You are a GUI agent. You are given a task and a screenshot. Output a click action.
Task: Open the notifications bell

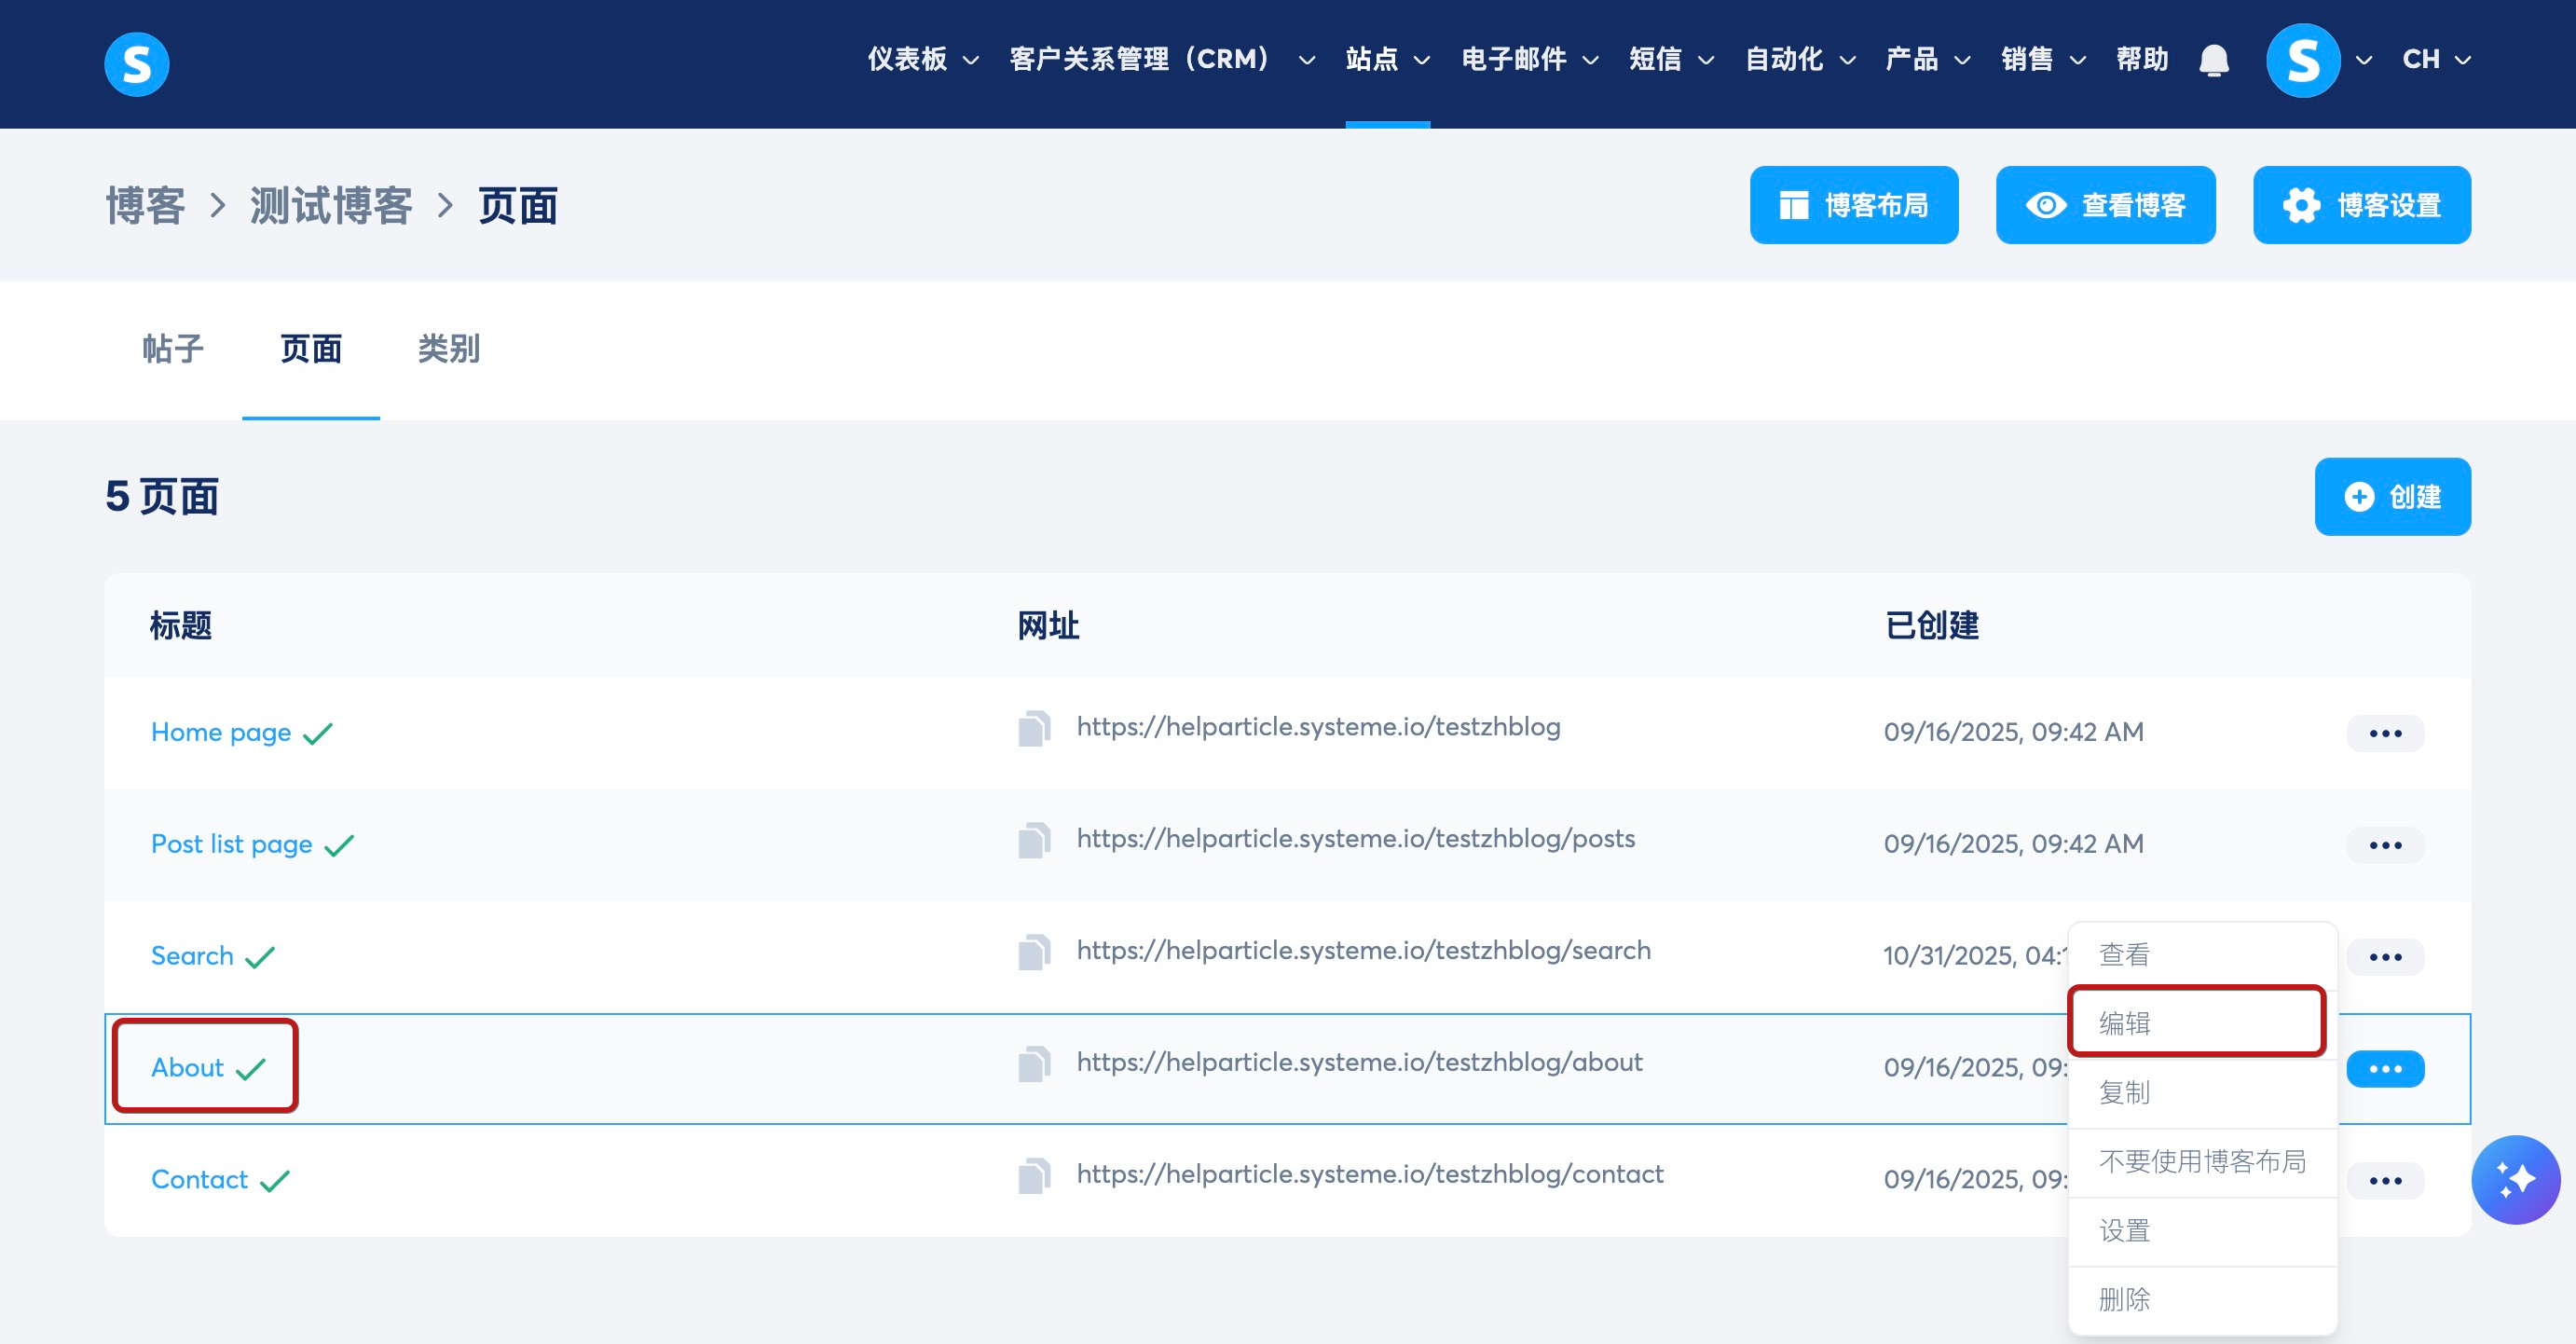click(x=2214, y=60)
